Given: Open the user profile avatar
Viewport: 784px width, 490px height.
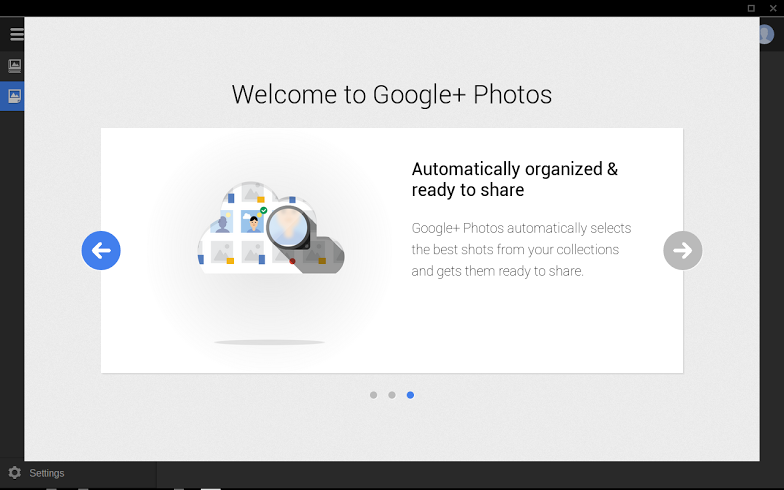Looking at the screenshot, I should (x=765, y=34).
